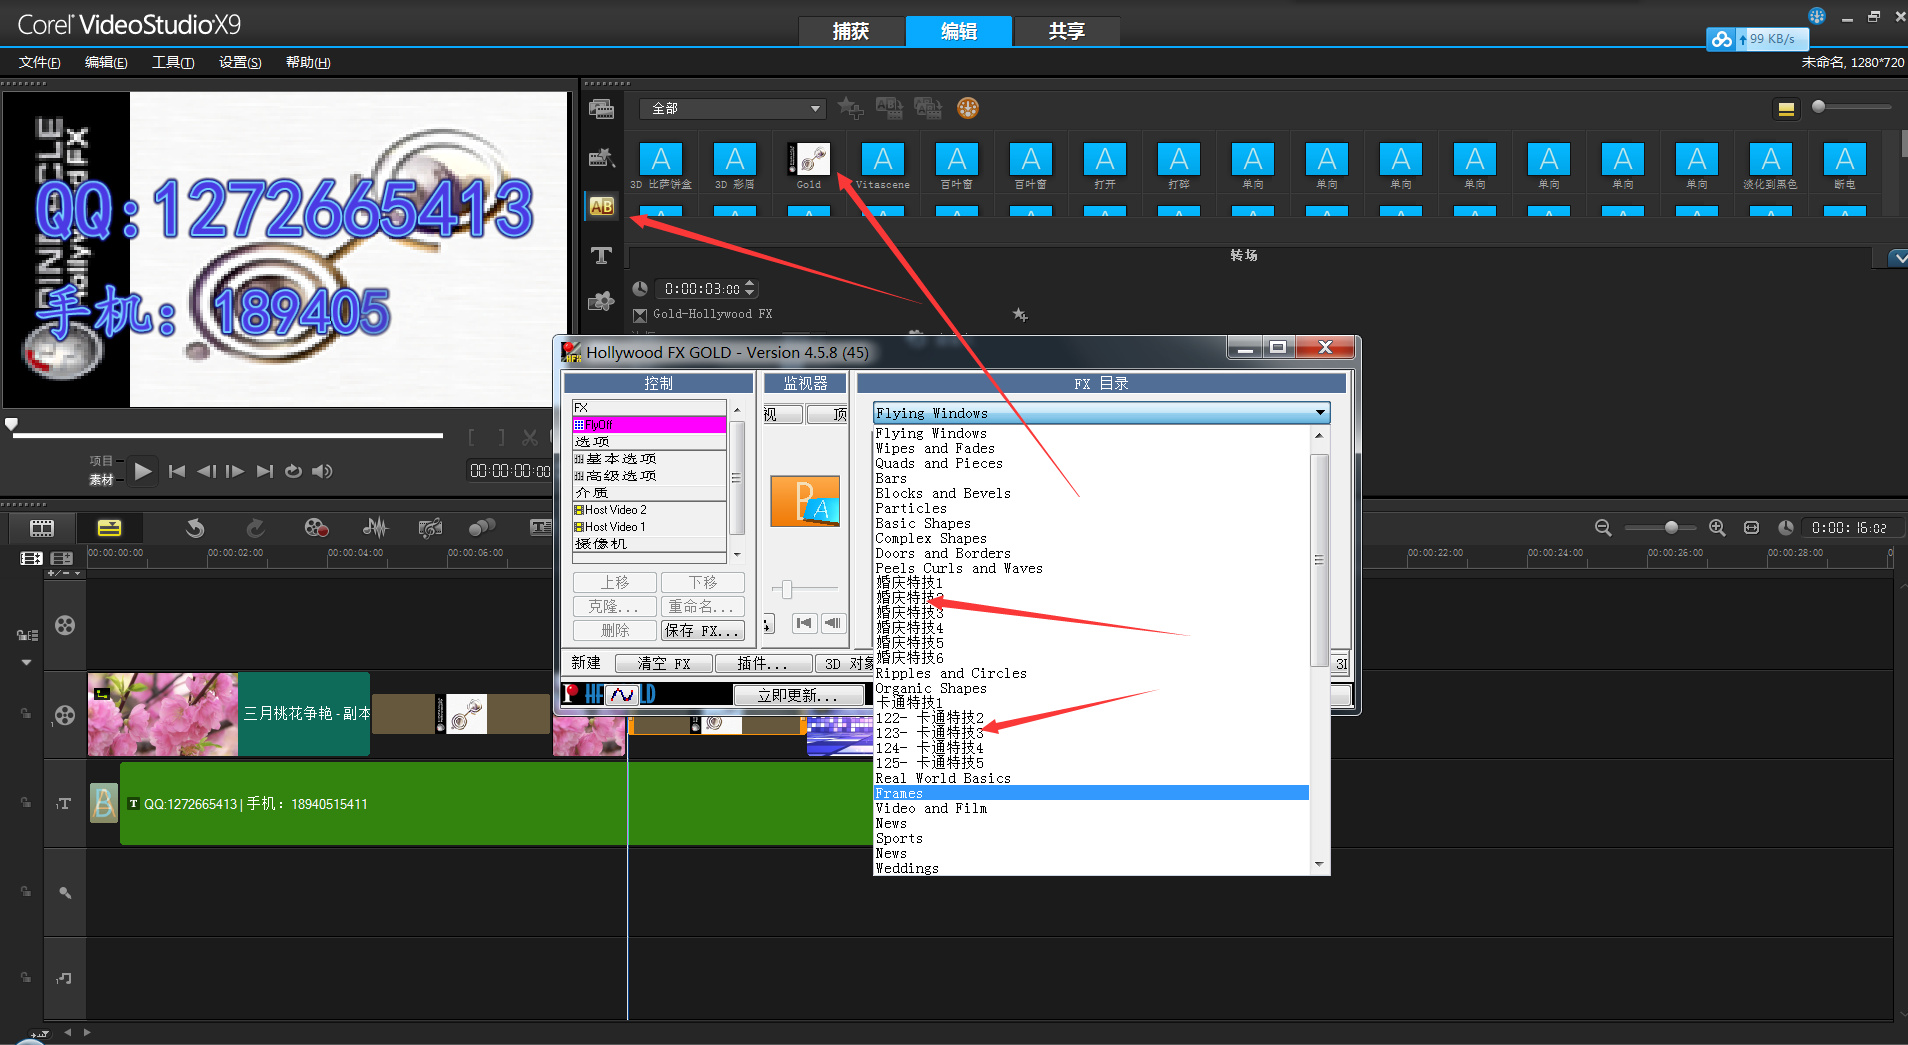
Task: Open the Instant Project library icon
Action: (x=601, y=157)
